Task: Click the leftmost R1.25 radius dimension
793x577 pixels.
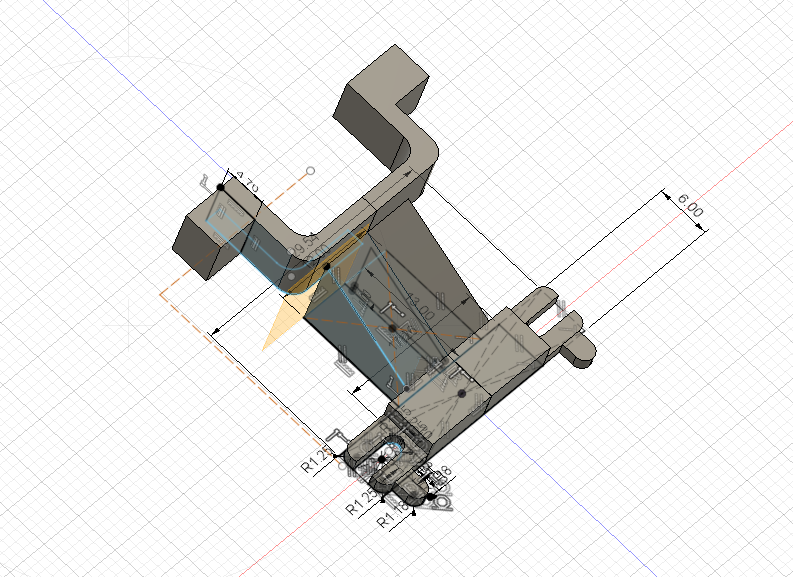Action: coord(316,463)
